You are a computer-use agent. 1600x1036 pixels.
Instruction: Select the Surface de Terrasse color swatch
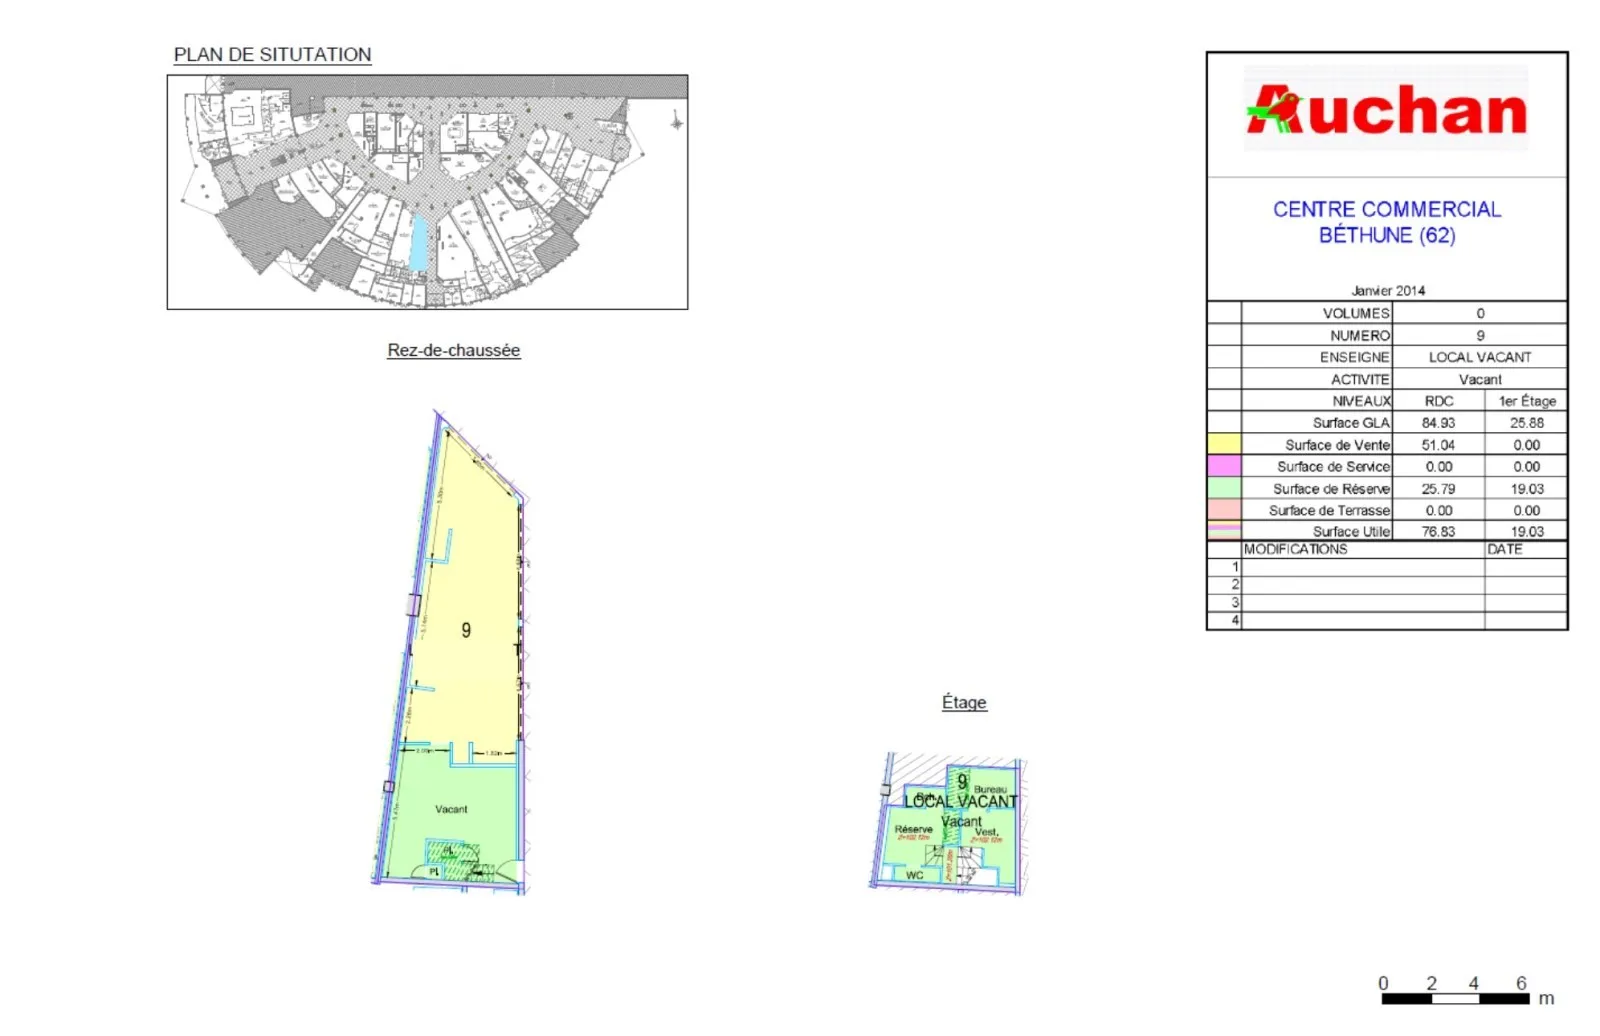1227,510
